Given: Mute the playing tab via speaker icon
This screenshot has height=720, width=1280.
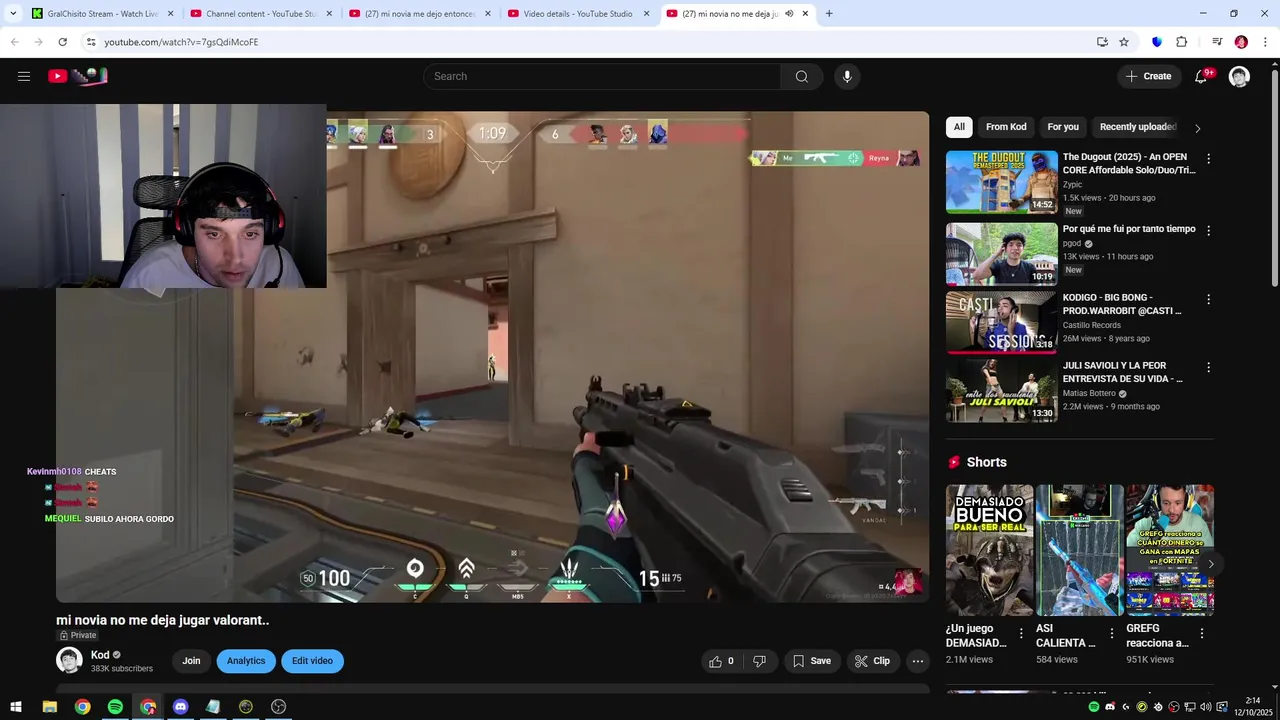Looking at the screenshot, I should (x=788, y=14).
